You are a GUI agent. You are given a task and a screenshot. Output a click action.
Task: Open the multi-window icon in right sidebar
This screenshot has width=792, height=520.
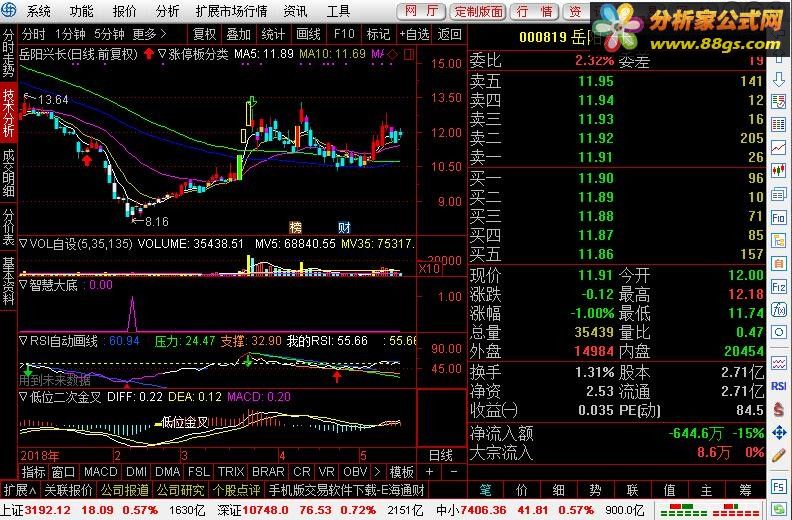[x=778, y=194]
